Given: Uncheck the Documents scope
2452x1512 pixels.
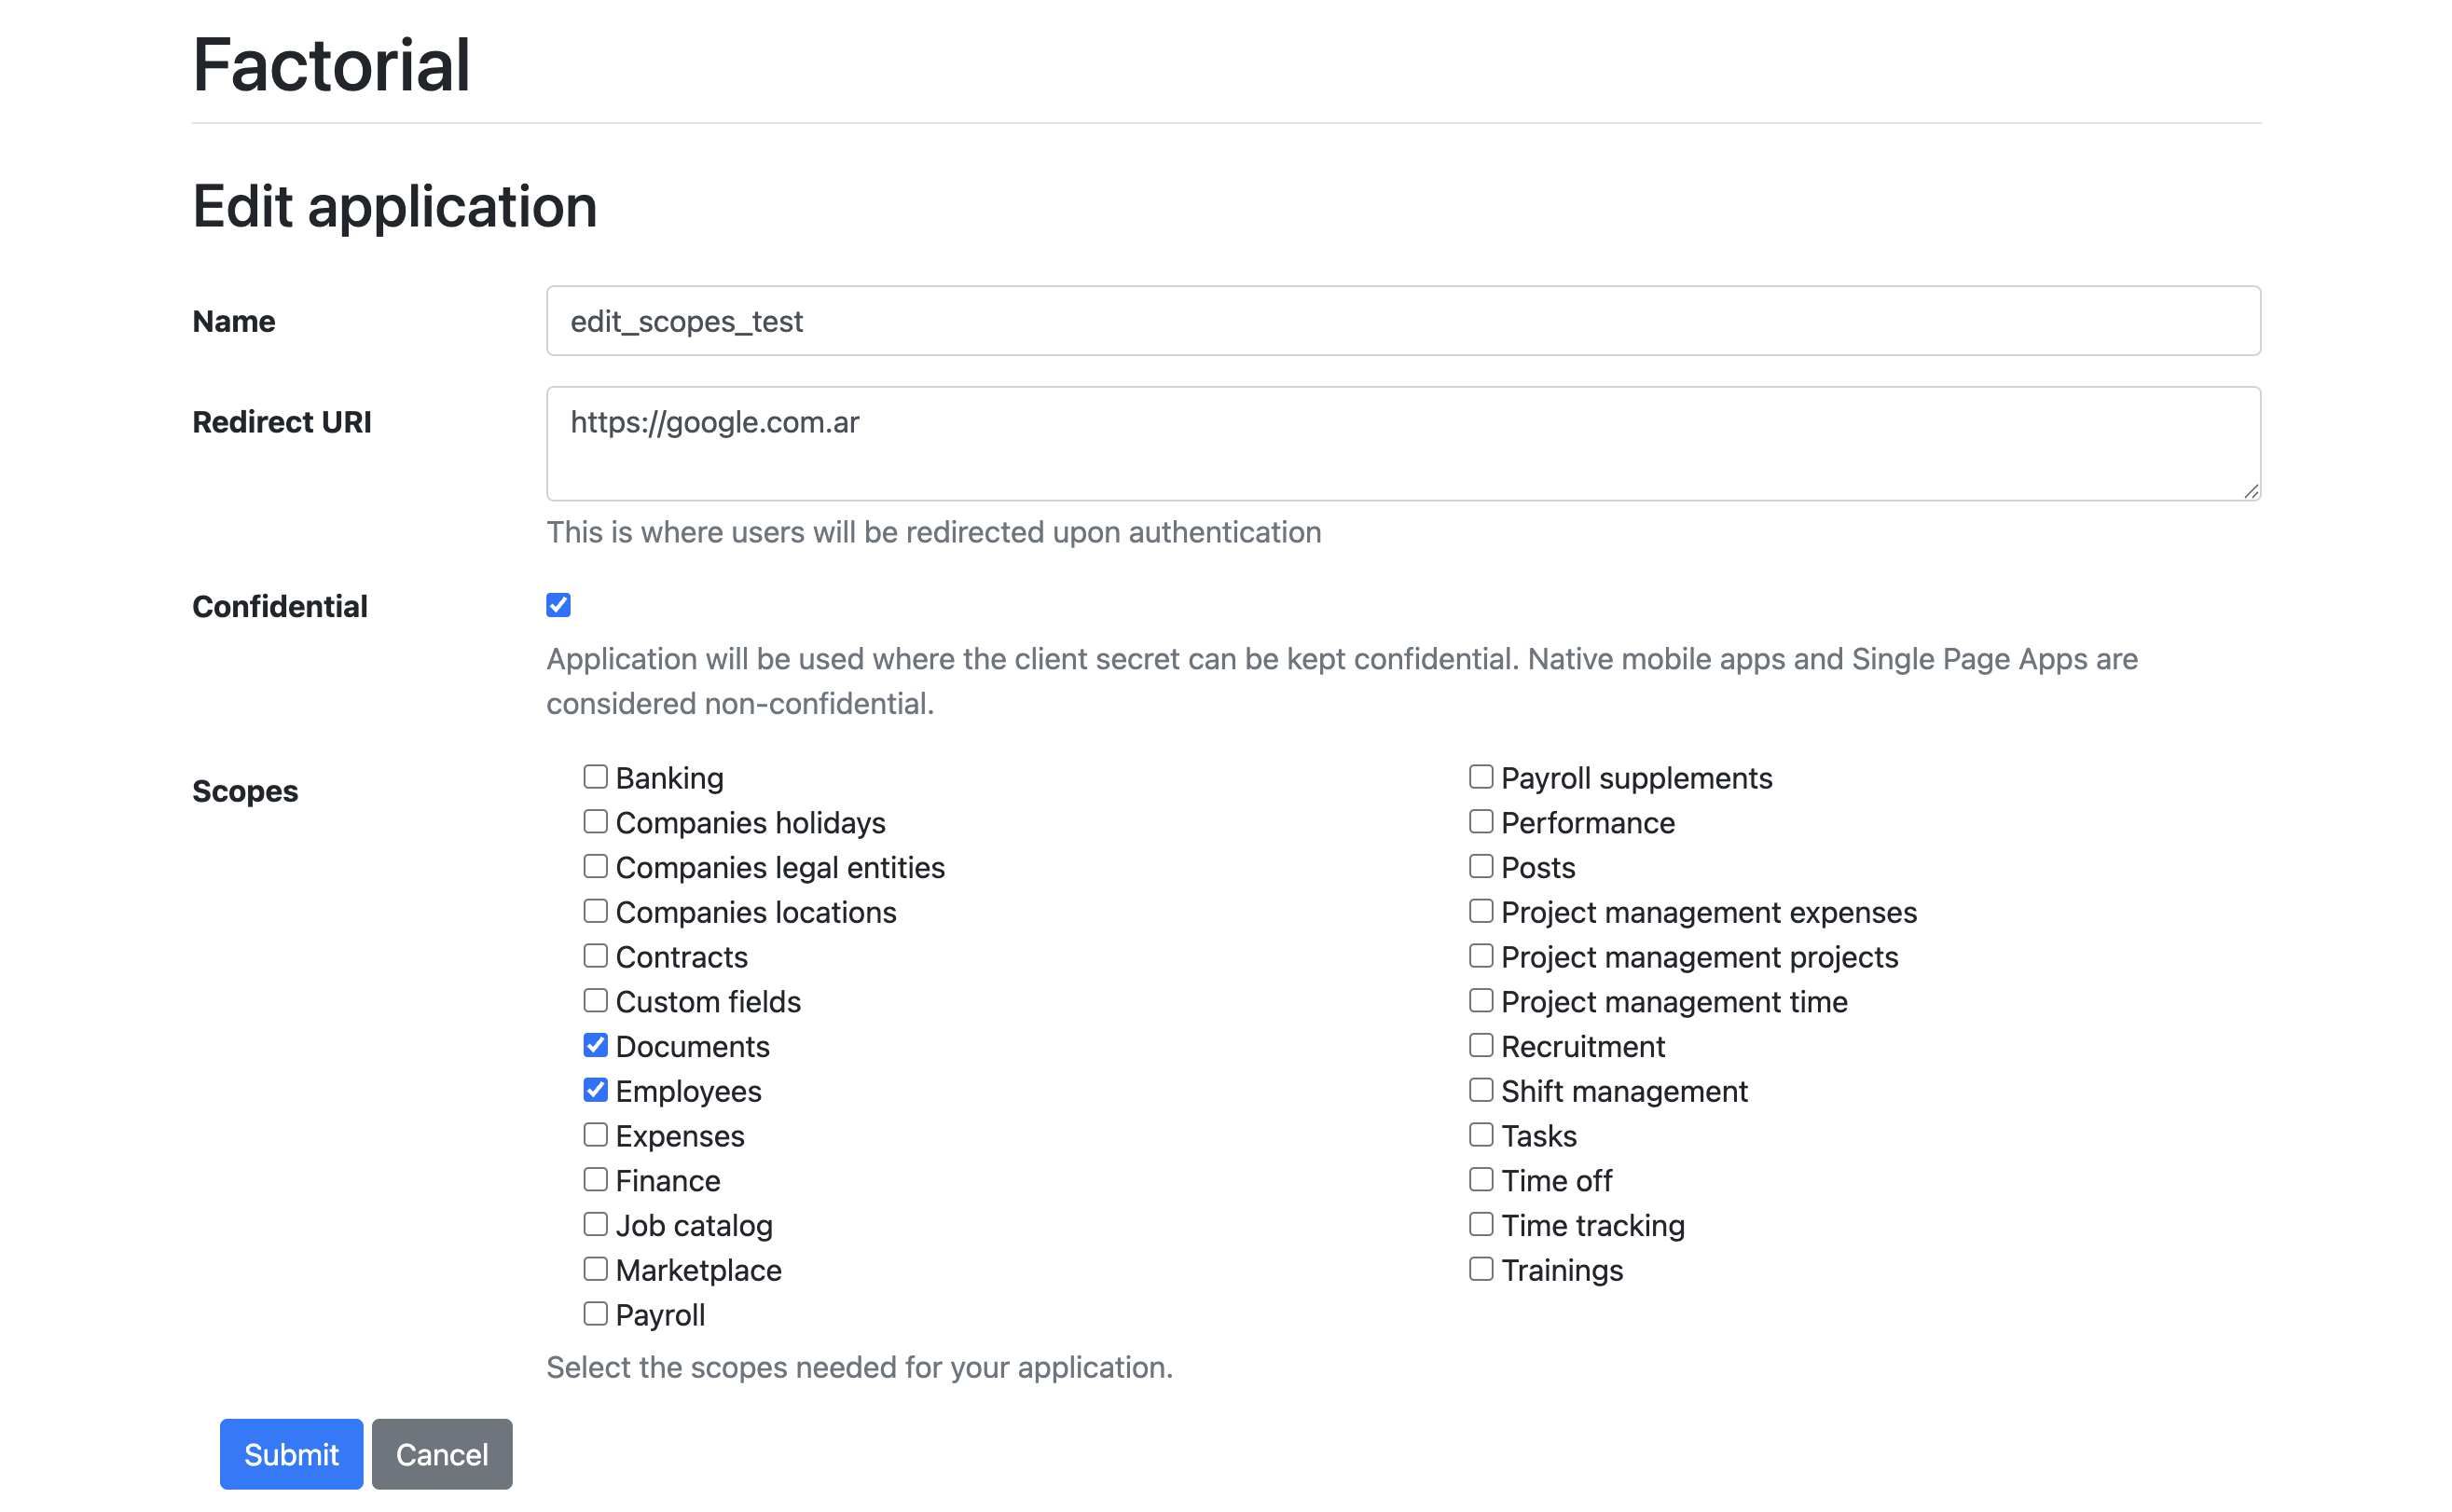Looking at the screenshot, I should coord(595,1045).
